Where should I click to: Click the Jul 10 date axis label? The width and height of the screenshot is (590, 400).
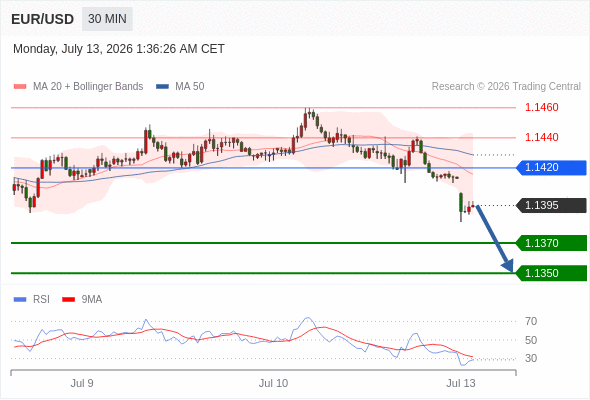tap(273, 383)
